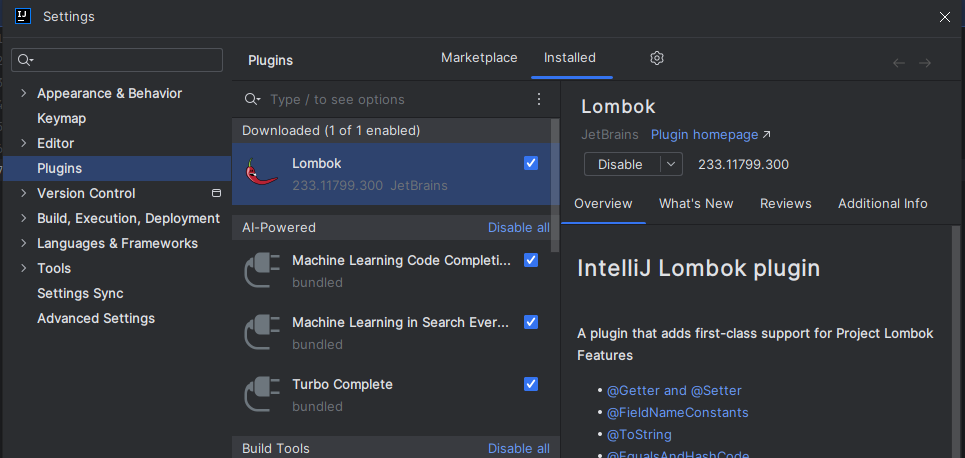Open the What's New tab
965x458 pixels.
pos(696,204)
